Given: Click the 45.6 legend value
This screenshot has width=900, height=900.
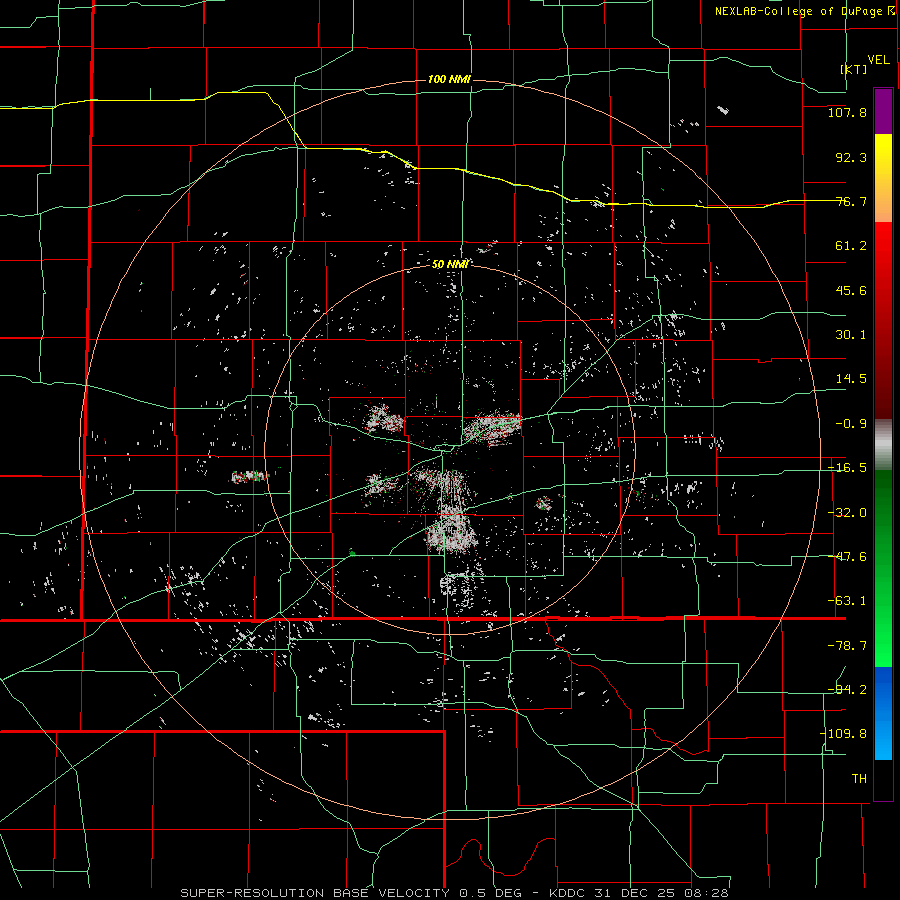Looking at the screenshot, I should (851, 290).
